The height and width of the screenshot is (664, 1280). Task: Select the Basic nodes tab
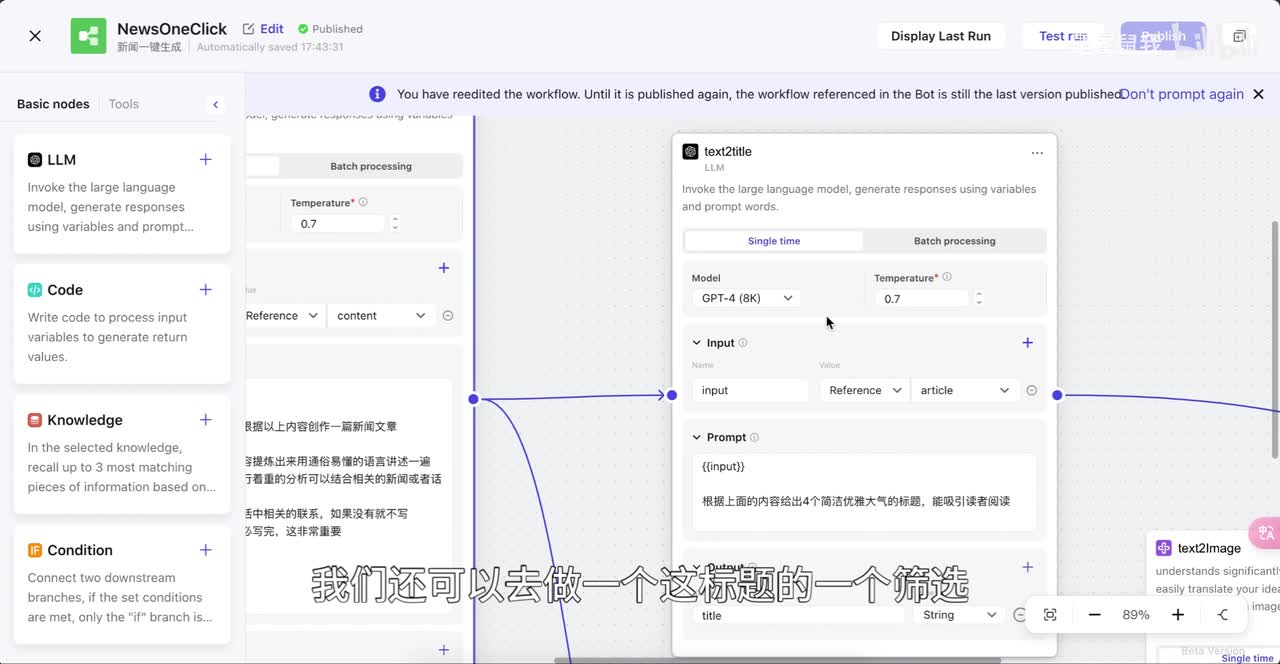[53, 104]
